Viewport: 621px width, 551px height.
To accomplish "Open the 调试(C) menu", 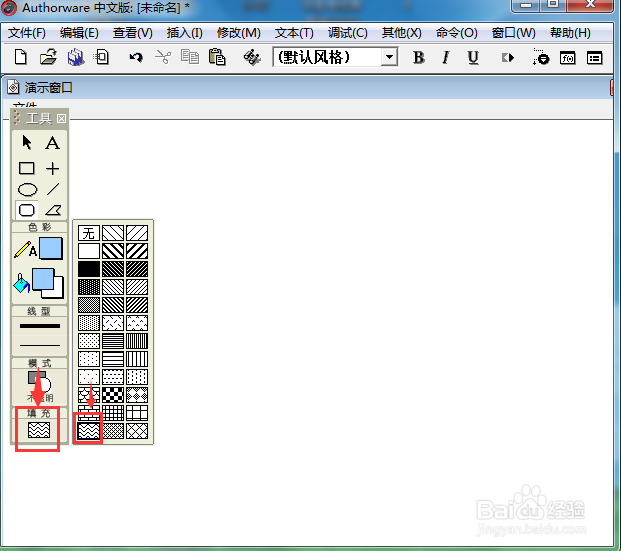I will pos(347,33).
